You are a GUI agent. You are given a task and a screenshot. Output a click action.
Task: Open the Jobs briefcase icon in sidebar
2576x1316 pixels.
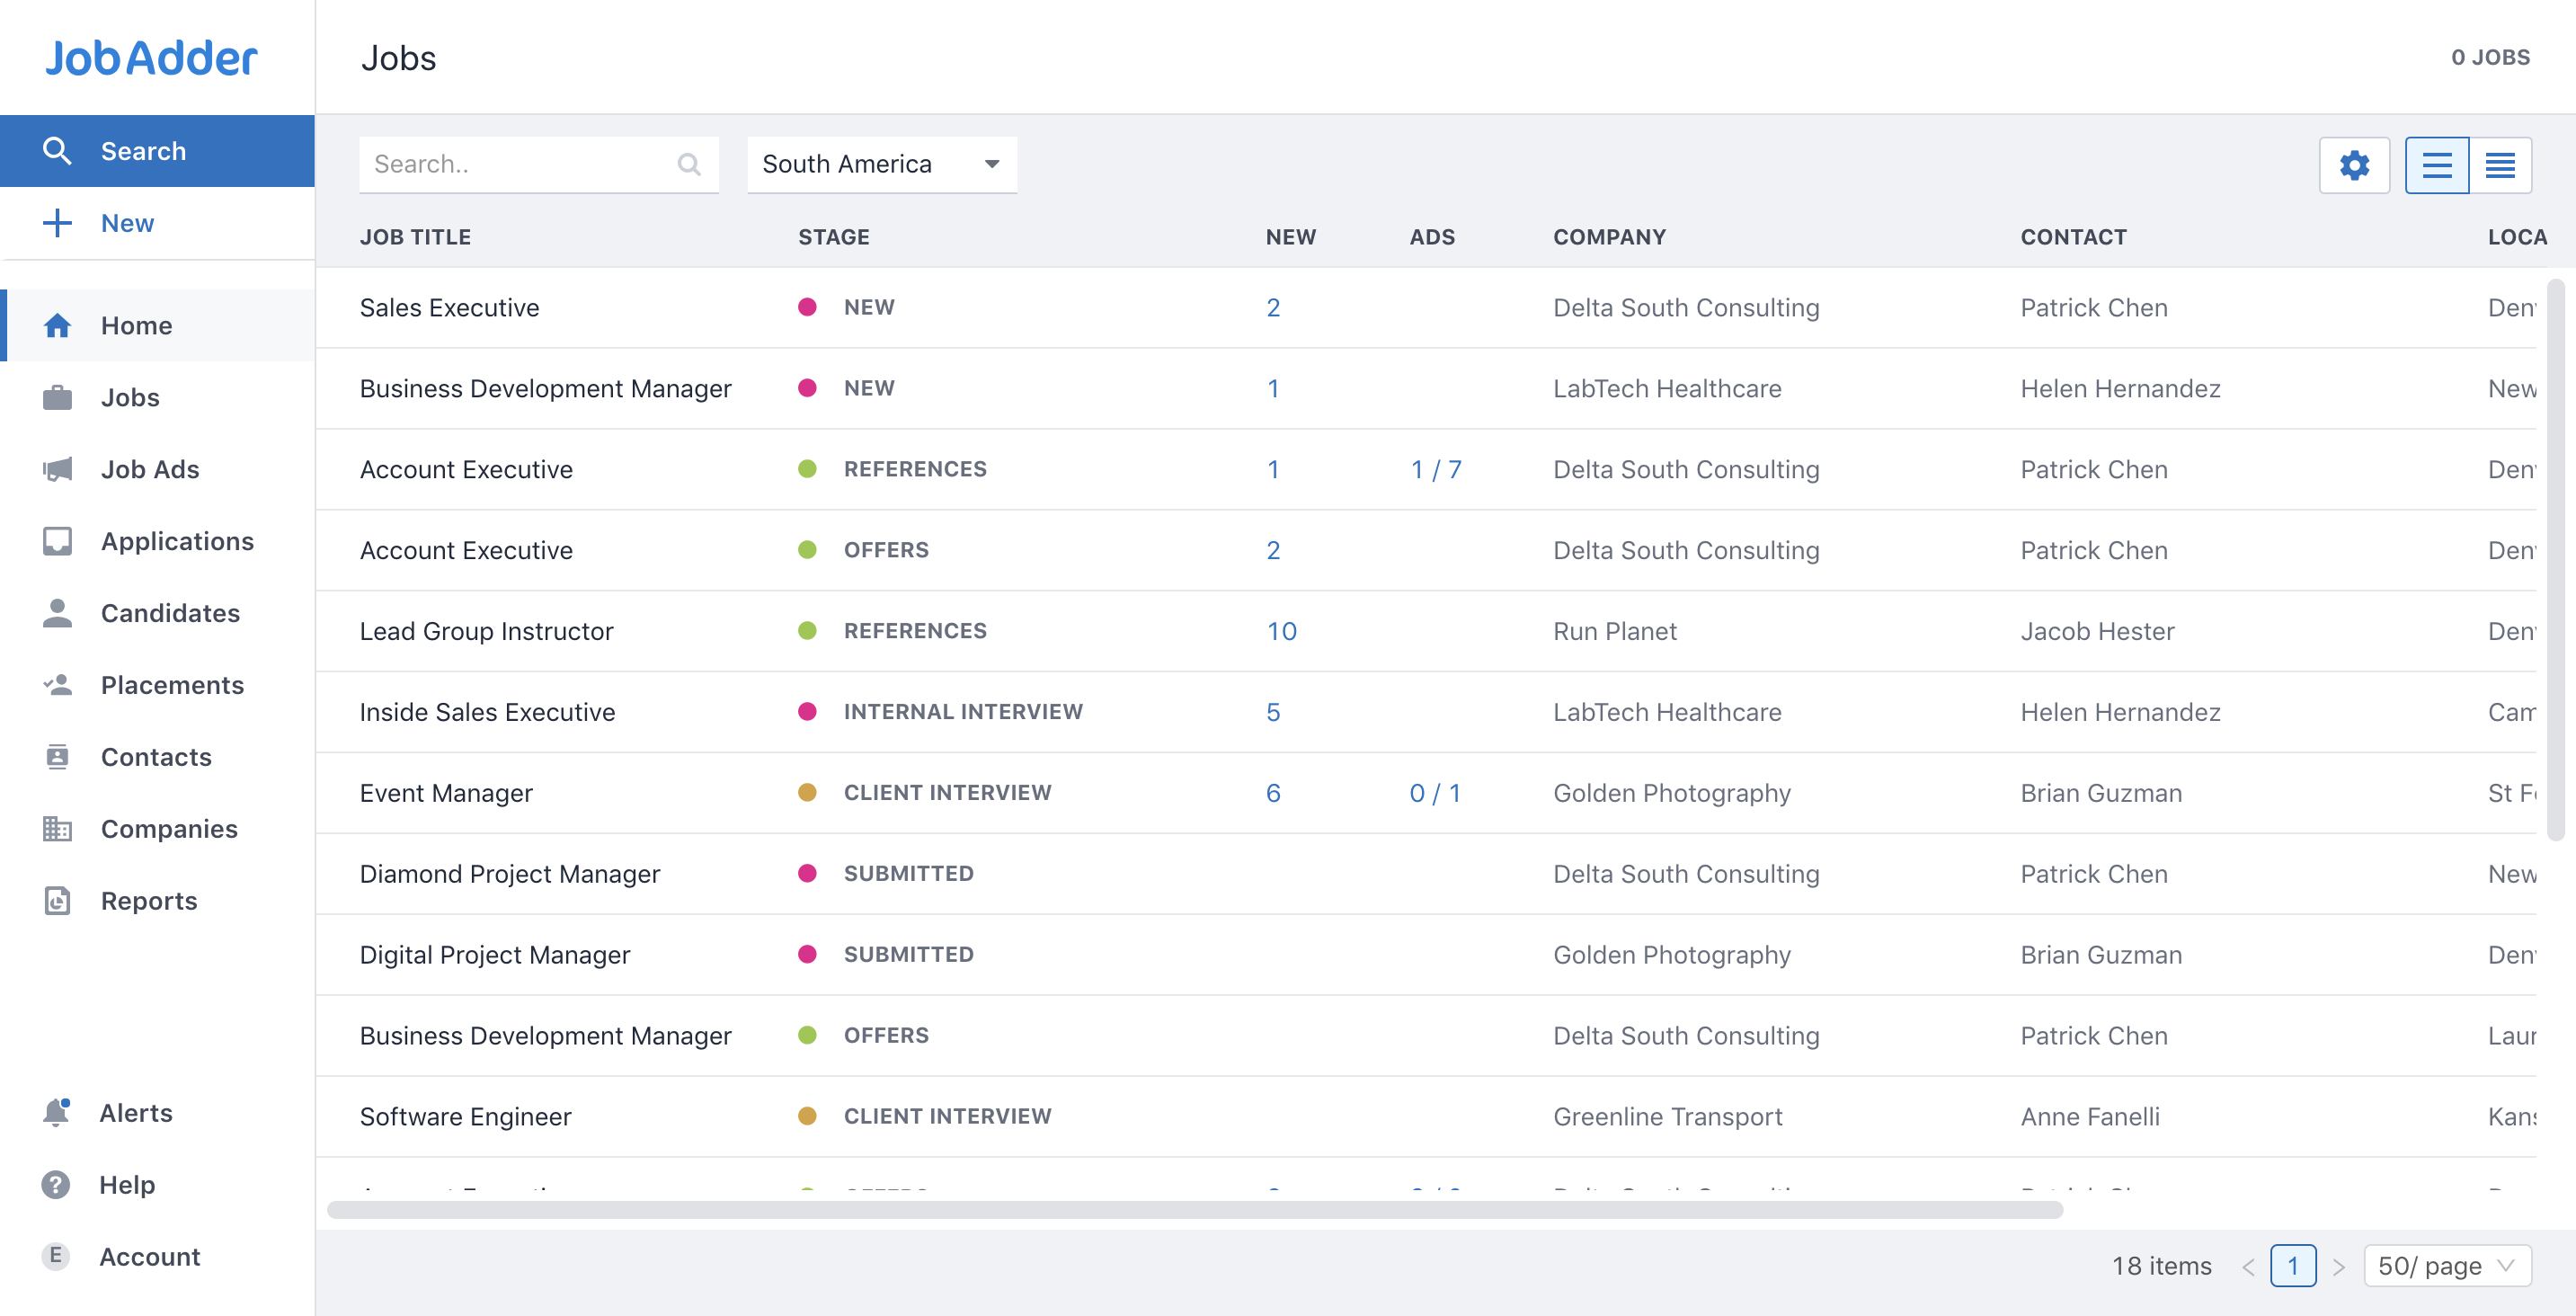pyautogui.click(x=57, y=397)
